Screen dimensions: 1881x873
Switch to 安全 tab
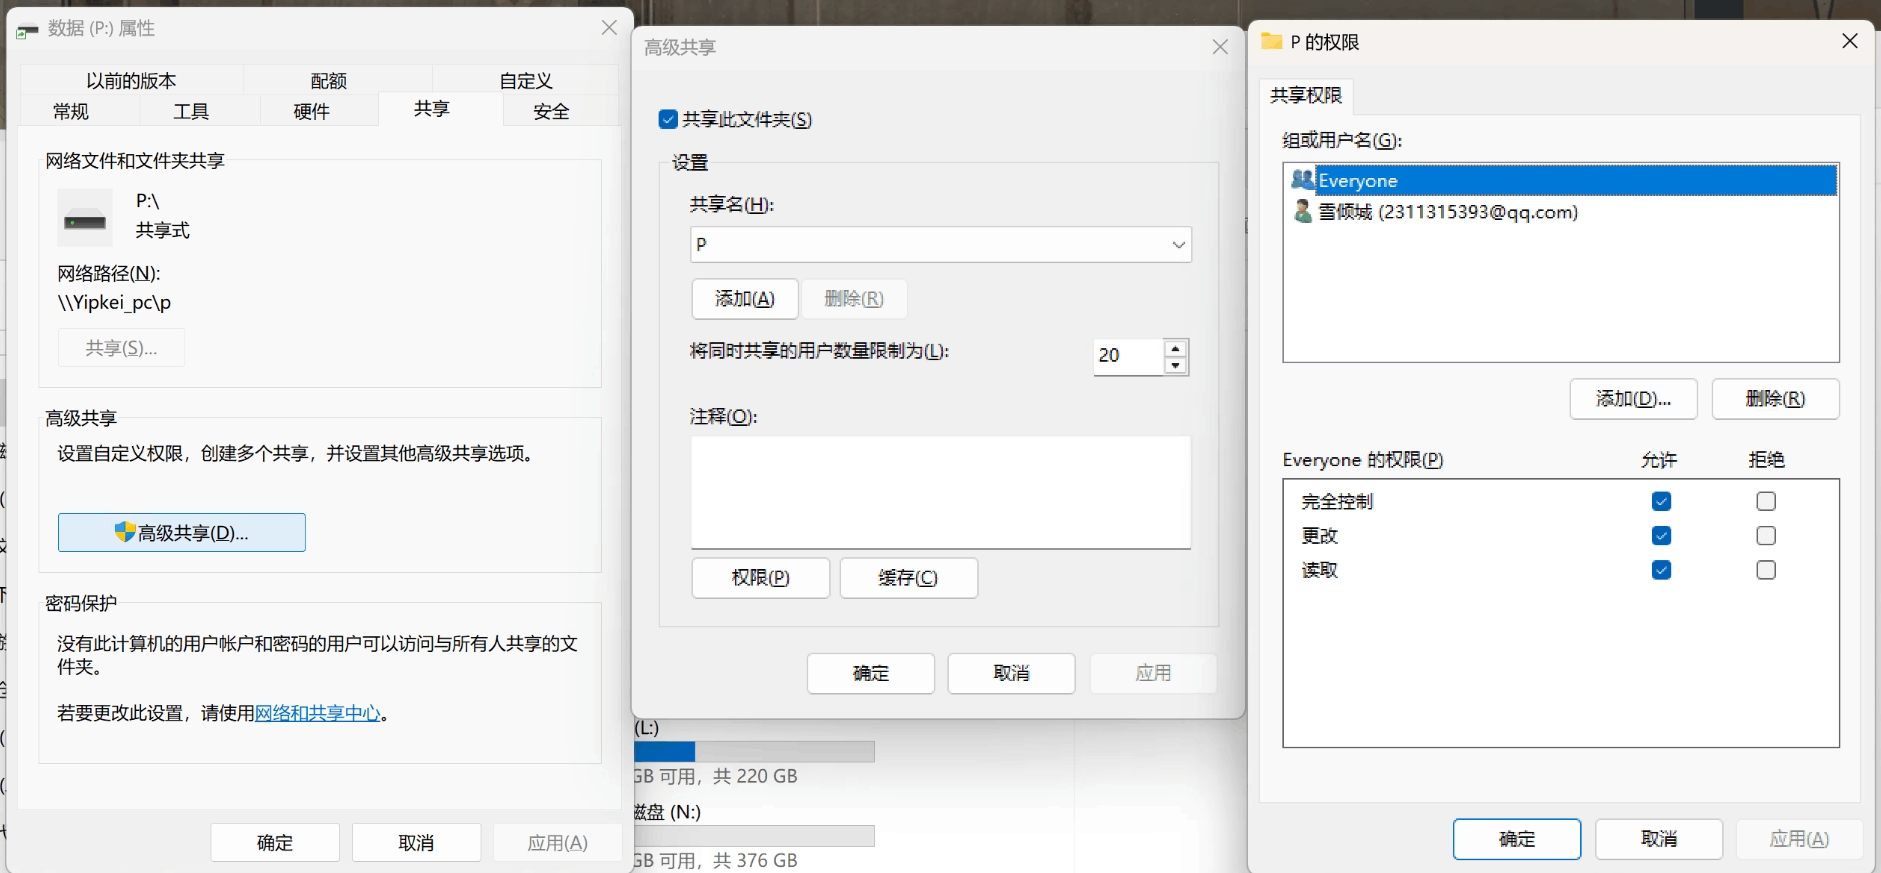click(551, 111)
